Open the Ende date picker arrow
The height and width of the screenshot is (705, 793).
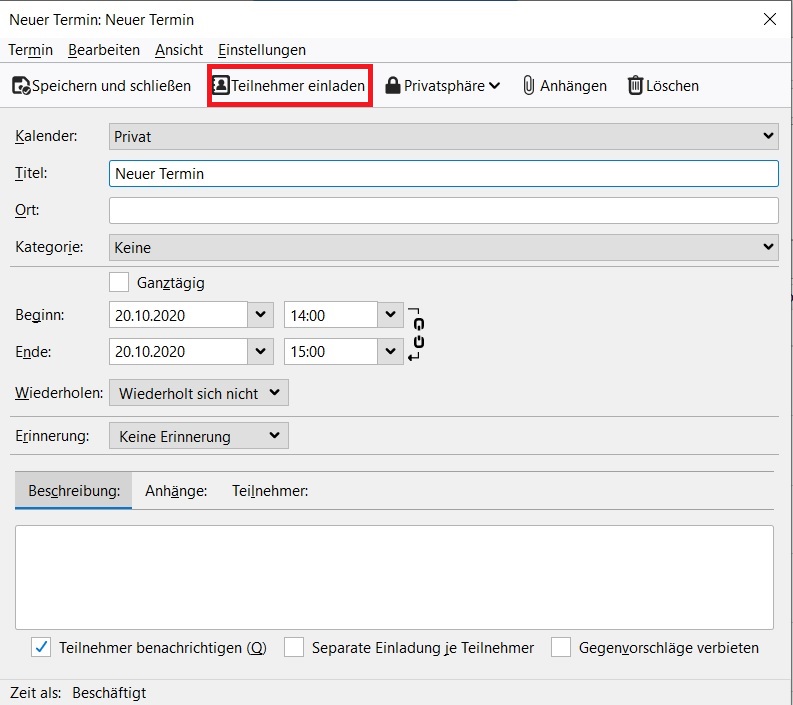260,351
